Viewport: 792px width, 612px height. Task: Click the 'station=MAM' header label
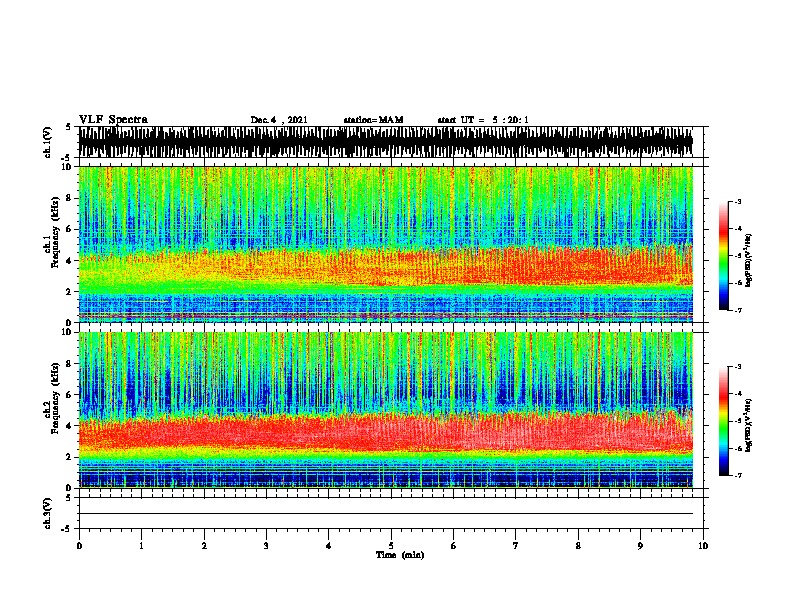(x=373, y=120)
